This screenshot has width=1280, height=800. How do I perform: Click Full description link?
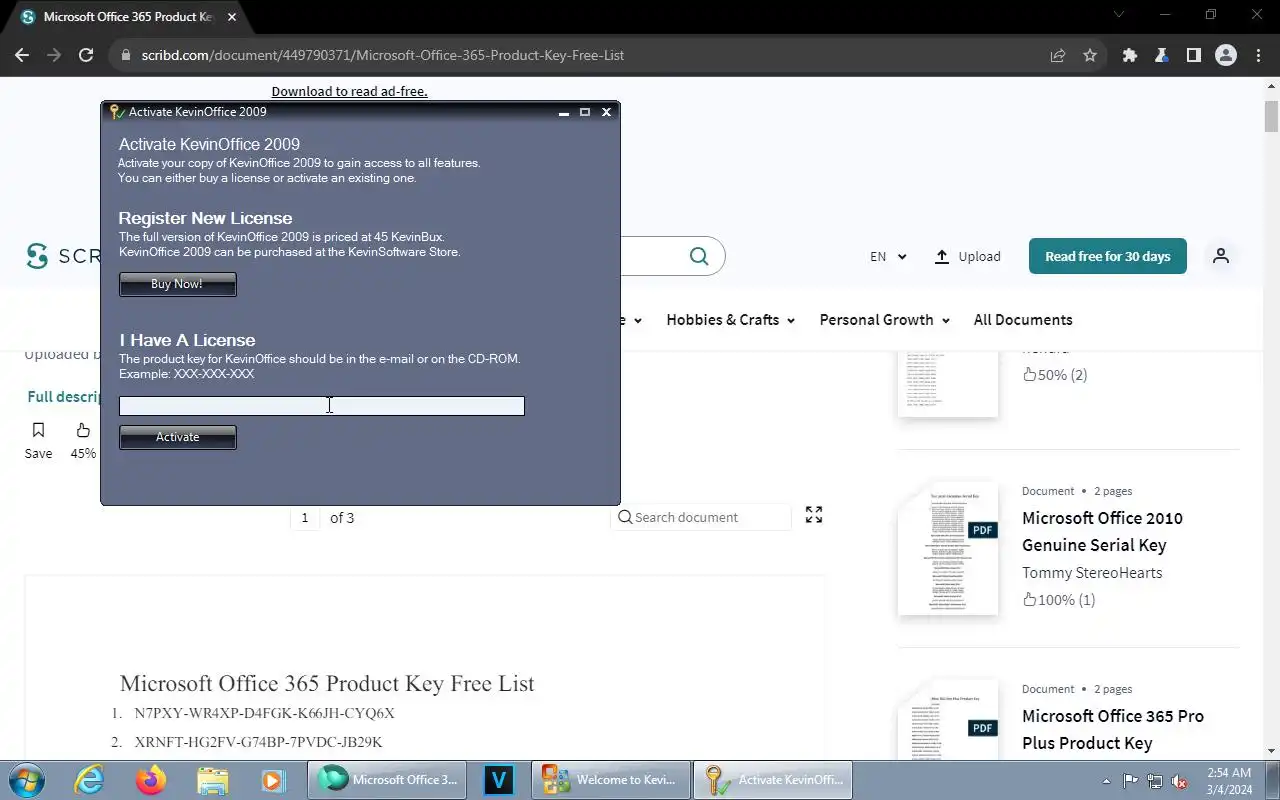pos(66,396)
